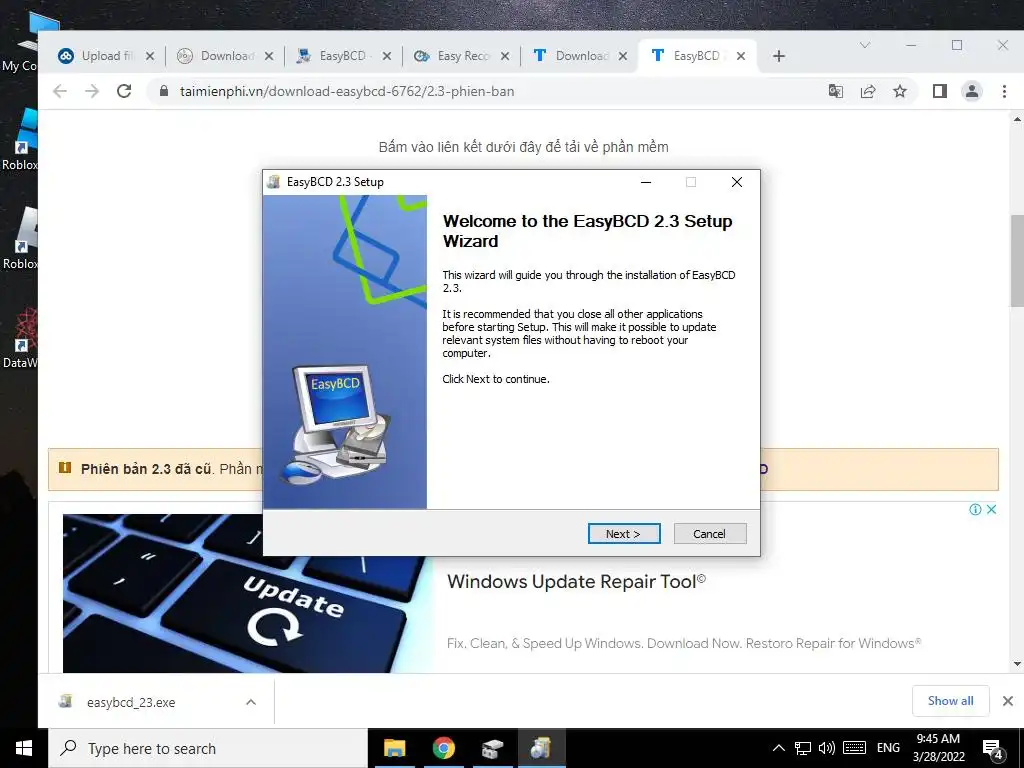Open the downloaded easybcd_23.exe file
The height and width of the screenshot is (768, 1024).
click(x=131, y=703)
